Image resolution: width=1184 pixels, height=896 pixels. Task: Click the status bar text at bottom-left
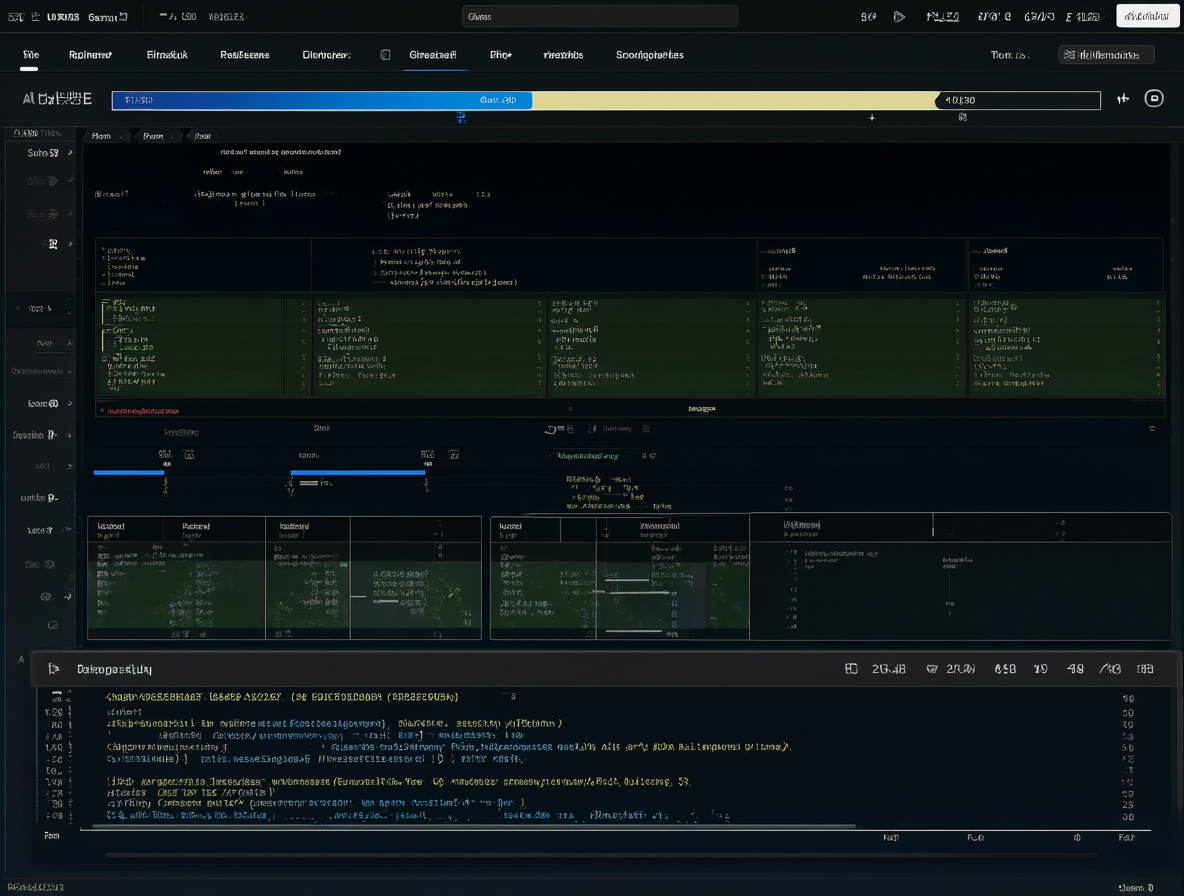click(35, 888)
